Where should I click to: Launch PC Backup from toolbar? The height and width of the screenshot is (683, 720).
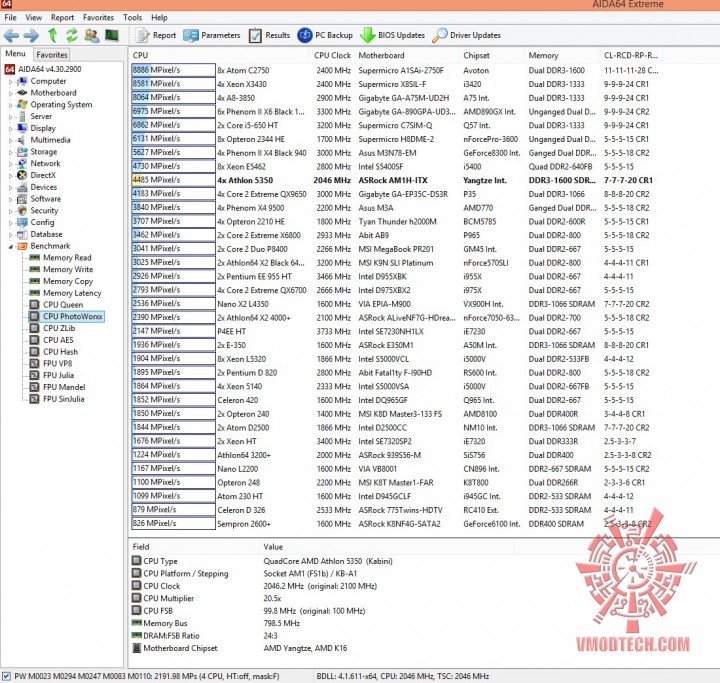point(325,35)
